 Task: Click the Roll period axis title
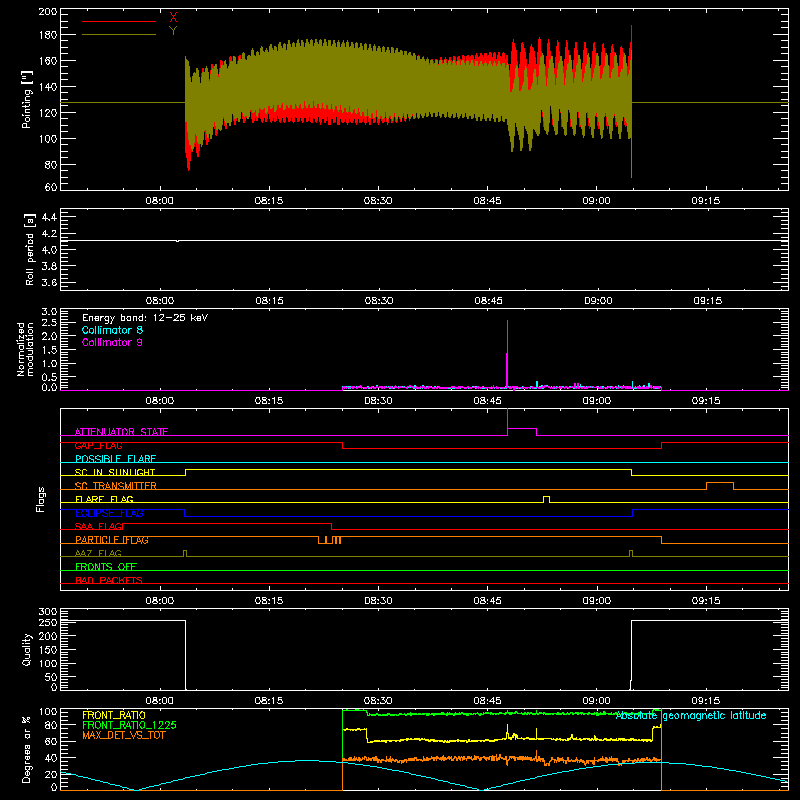(30, 249)
